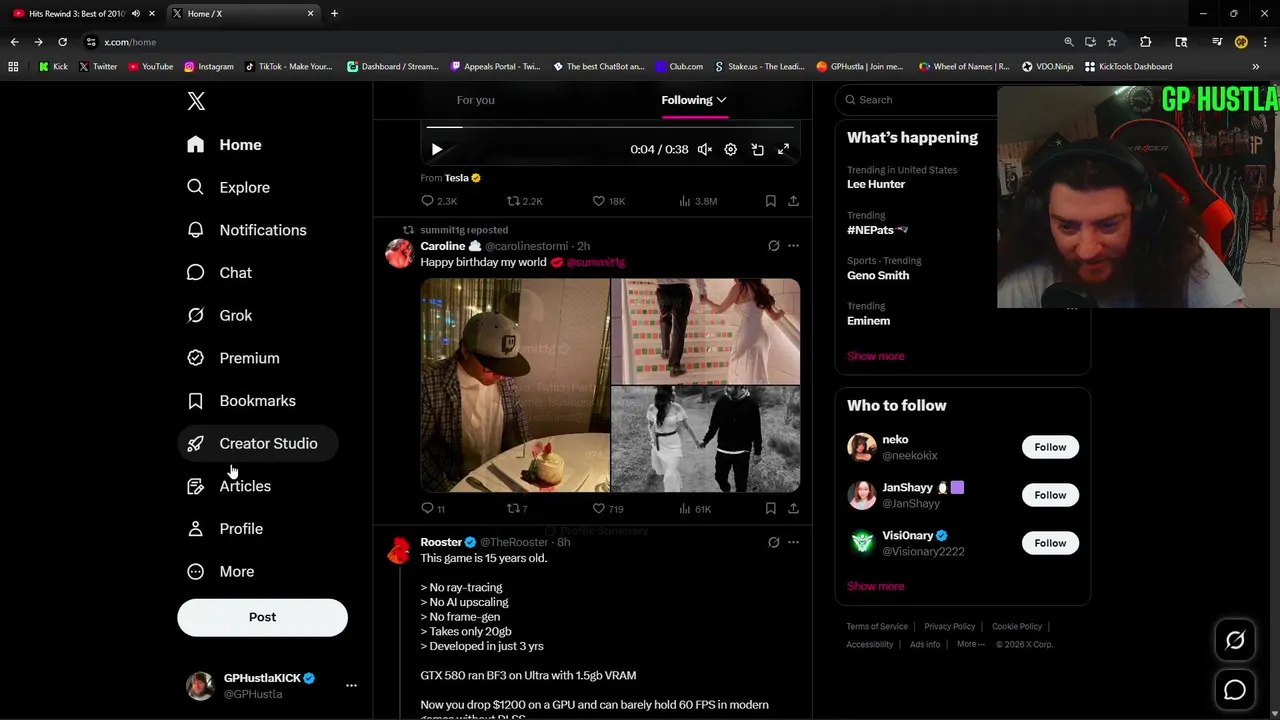1280x720 pixels.
Task: Open account menu dots beside GPHustlaKICK
Action: coord(351,686)
